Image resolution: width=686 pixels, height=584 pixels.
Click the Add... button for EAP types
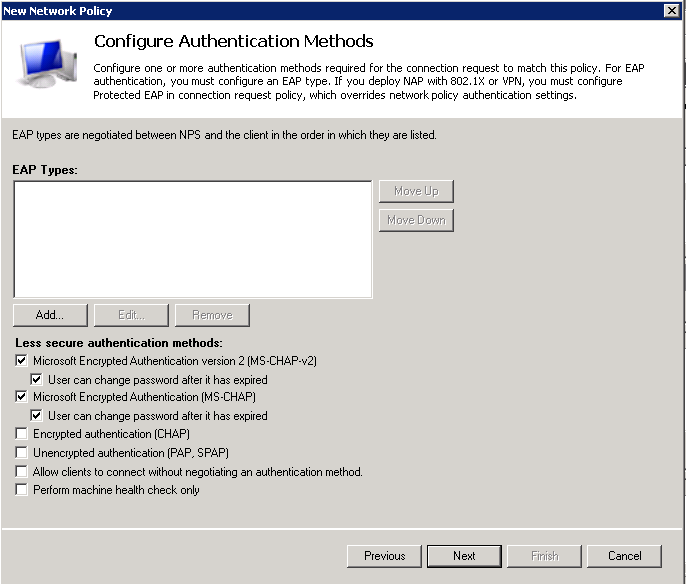click(50, 315)
